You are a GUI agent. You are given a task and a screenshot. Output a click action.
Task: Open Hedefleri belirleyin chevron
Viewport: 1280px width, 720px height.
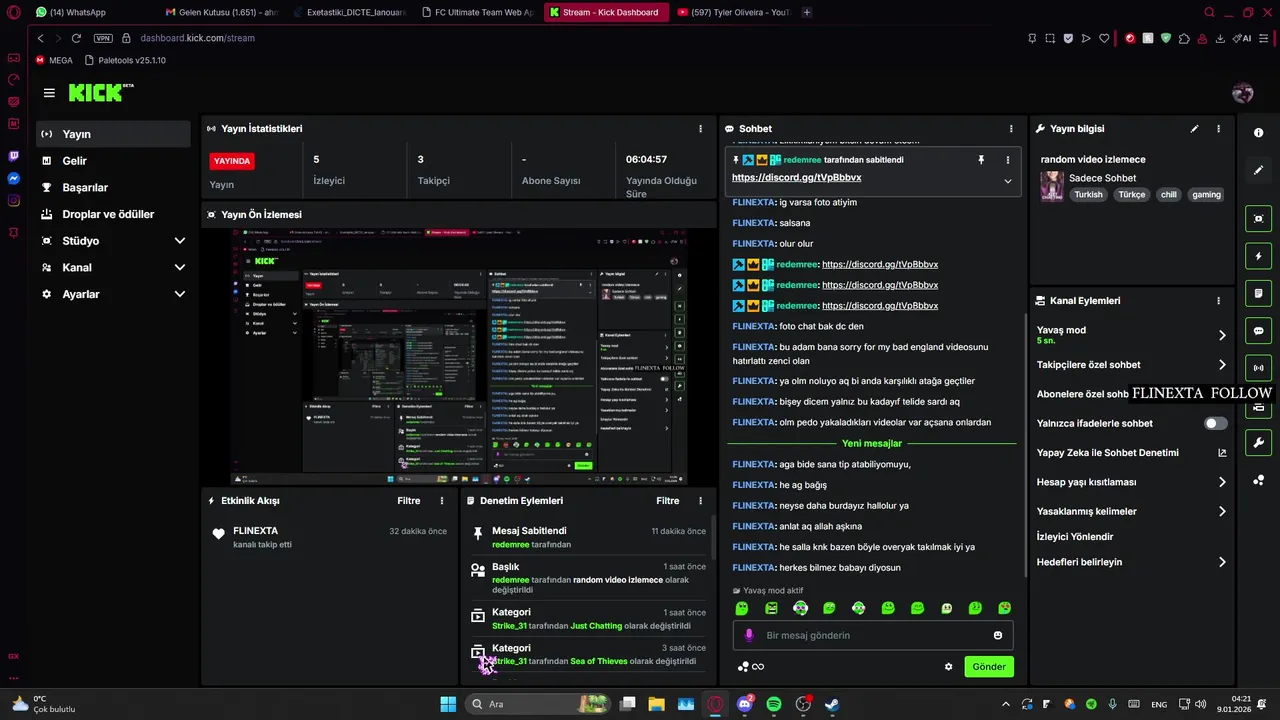(x=1222, y=562)
